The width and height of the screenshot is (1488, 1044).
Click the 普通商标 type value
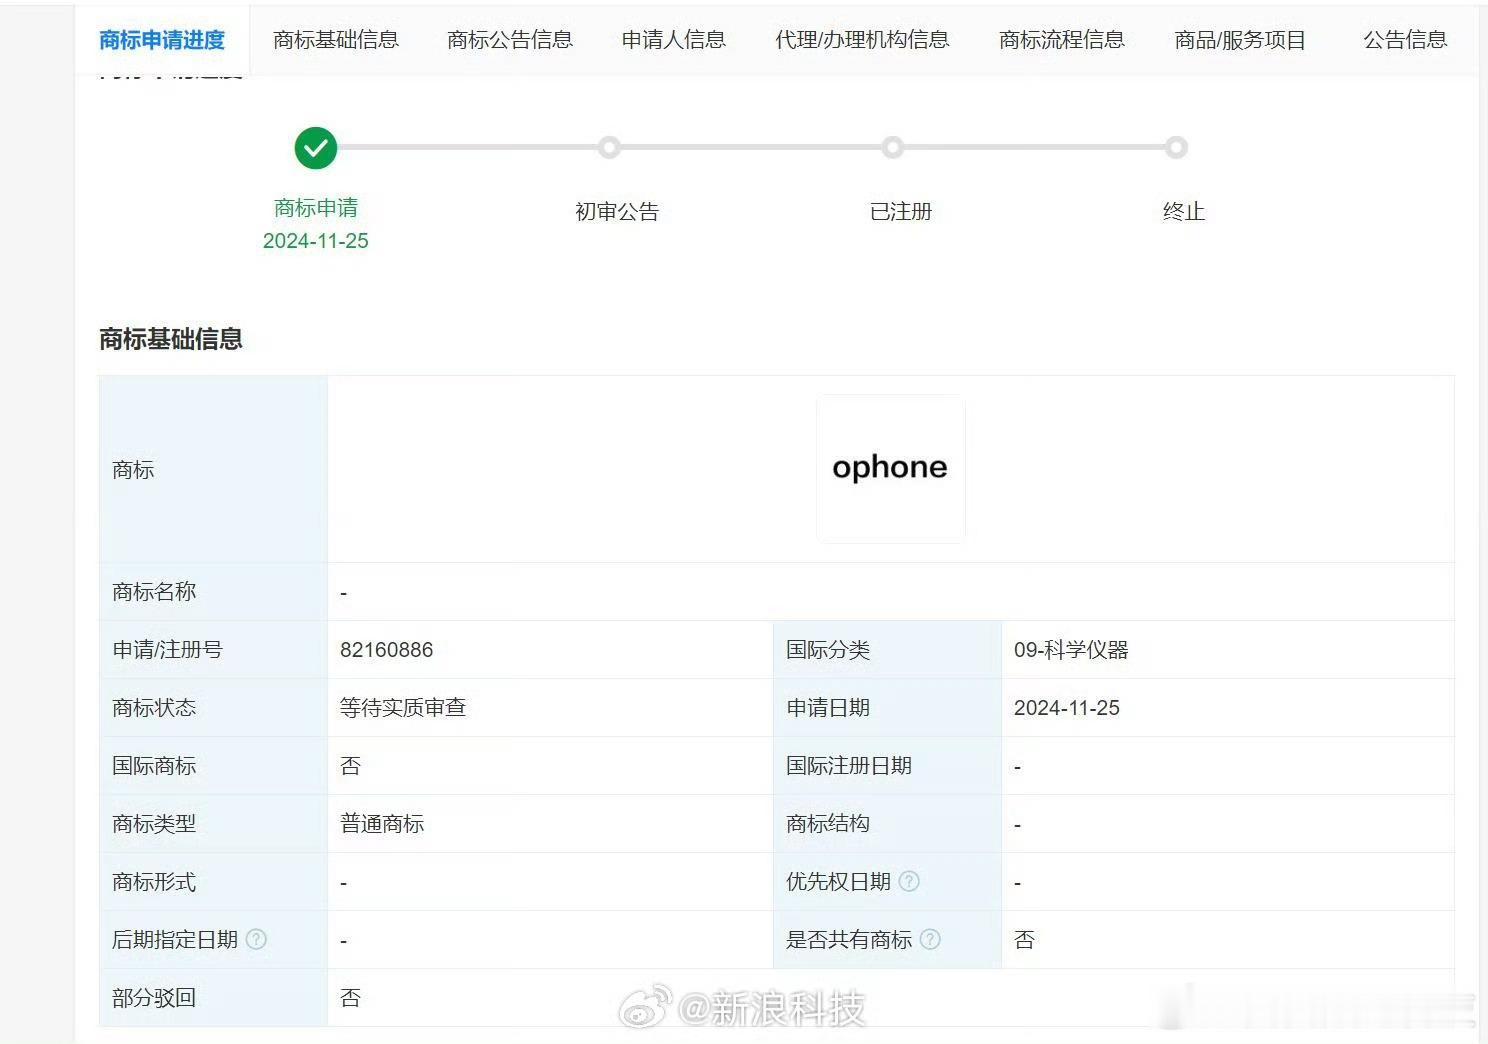pos(382,824)
